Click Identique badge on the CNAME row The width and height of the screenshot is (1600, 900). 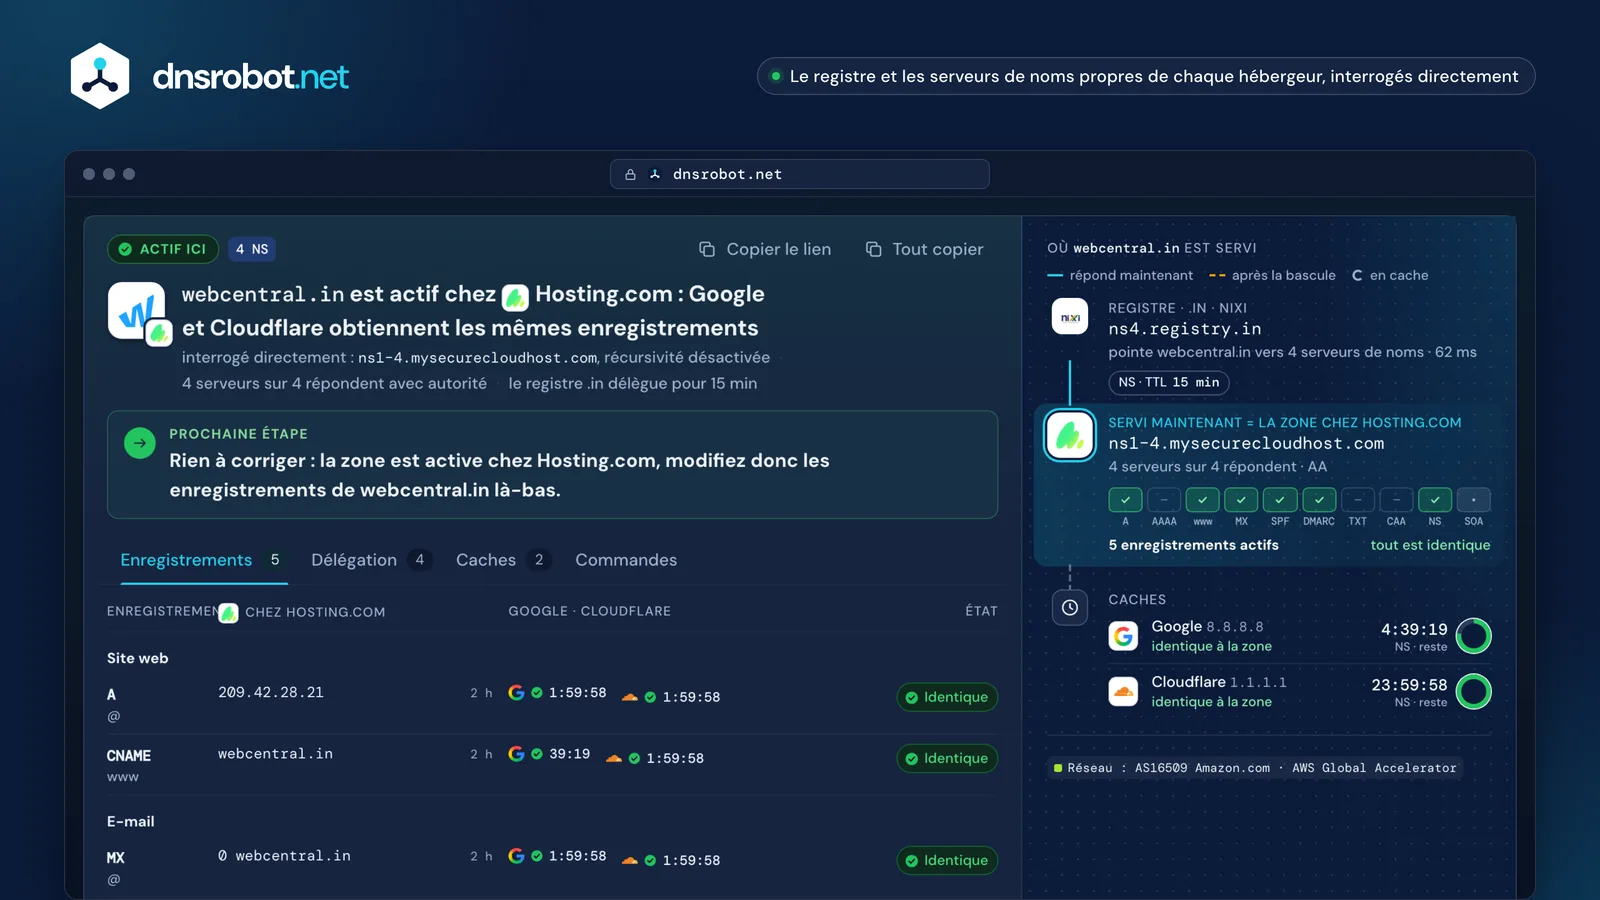tap(947, 758)
